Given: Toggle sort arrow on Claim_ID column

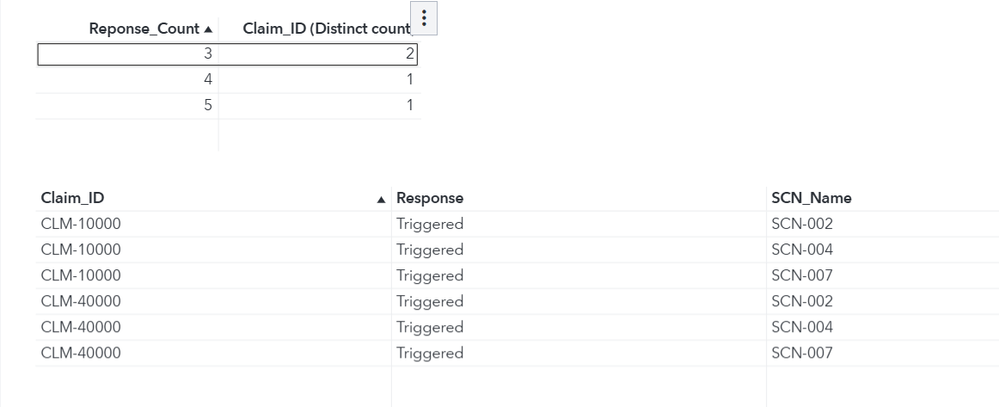Looking at the screenshot, I should click(380, 199).
